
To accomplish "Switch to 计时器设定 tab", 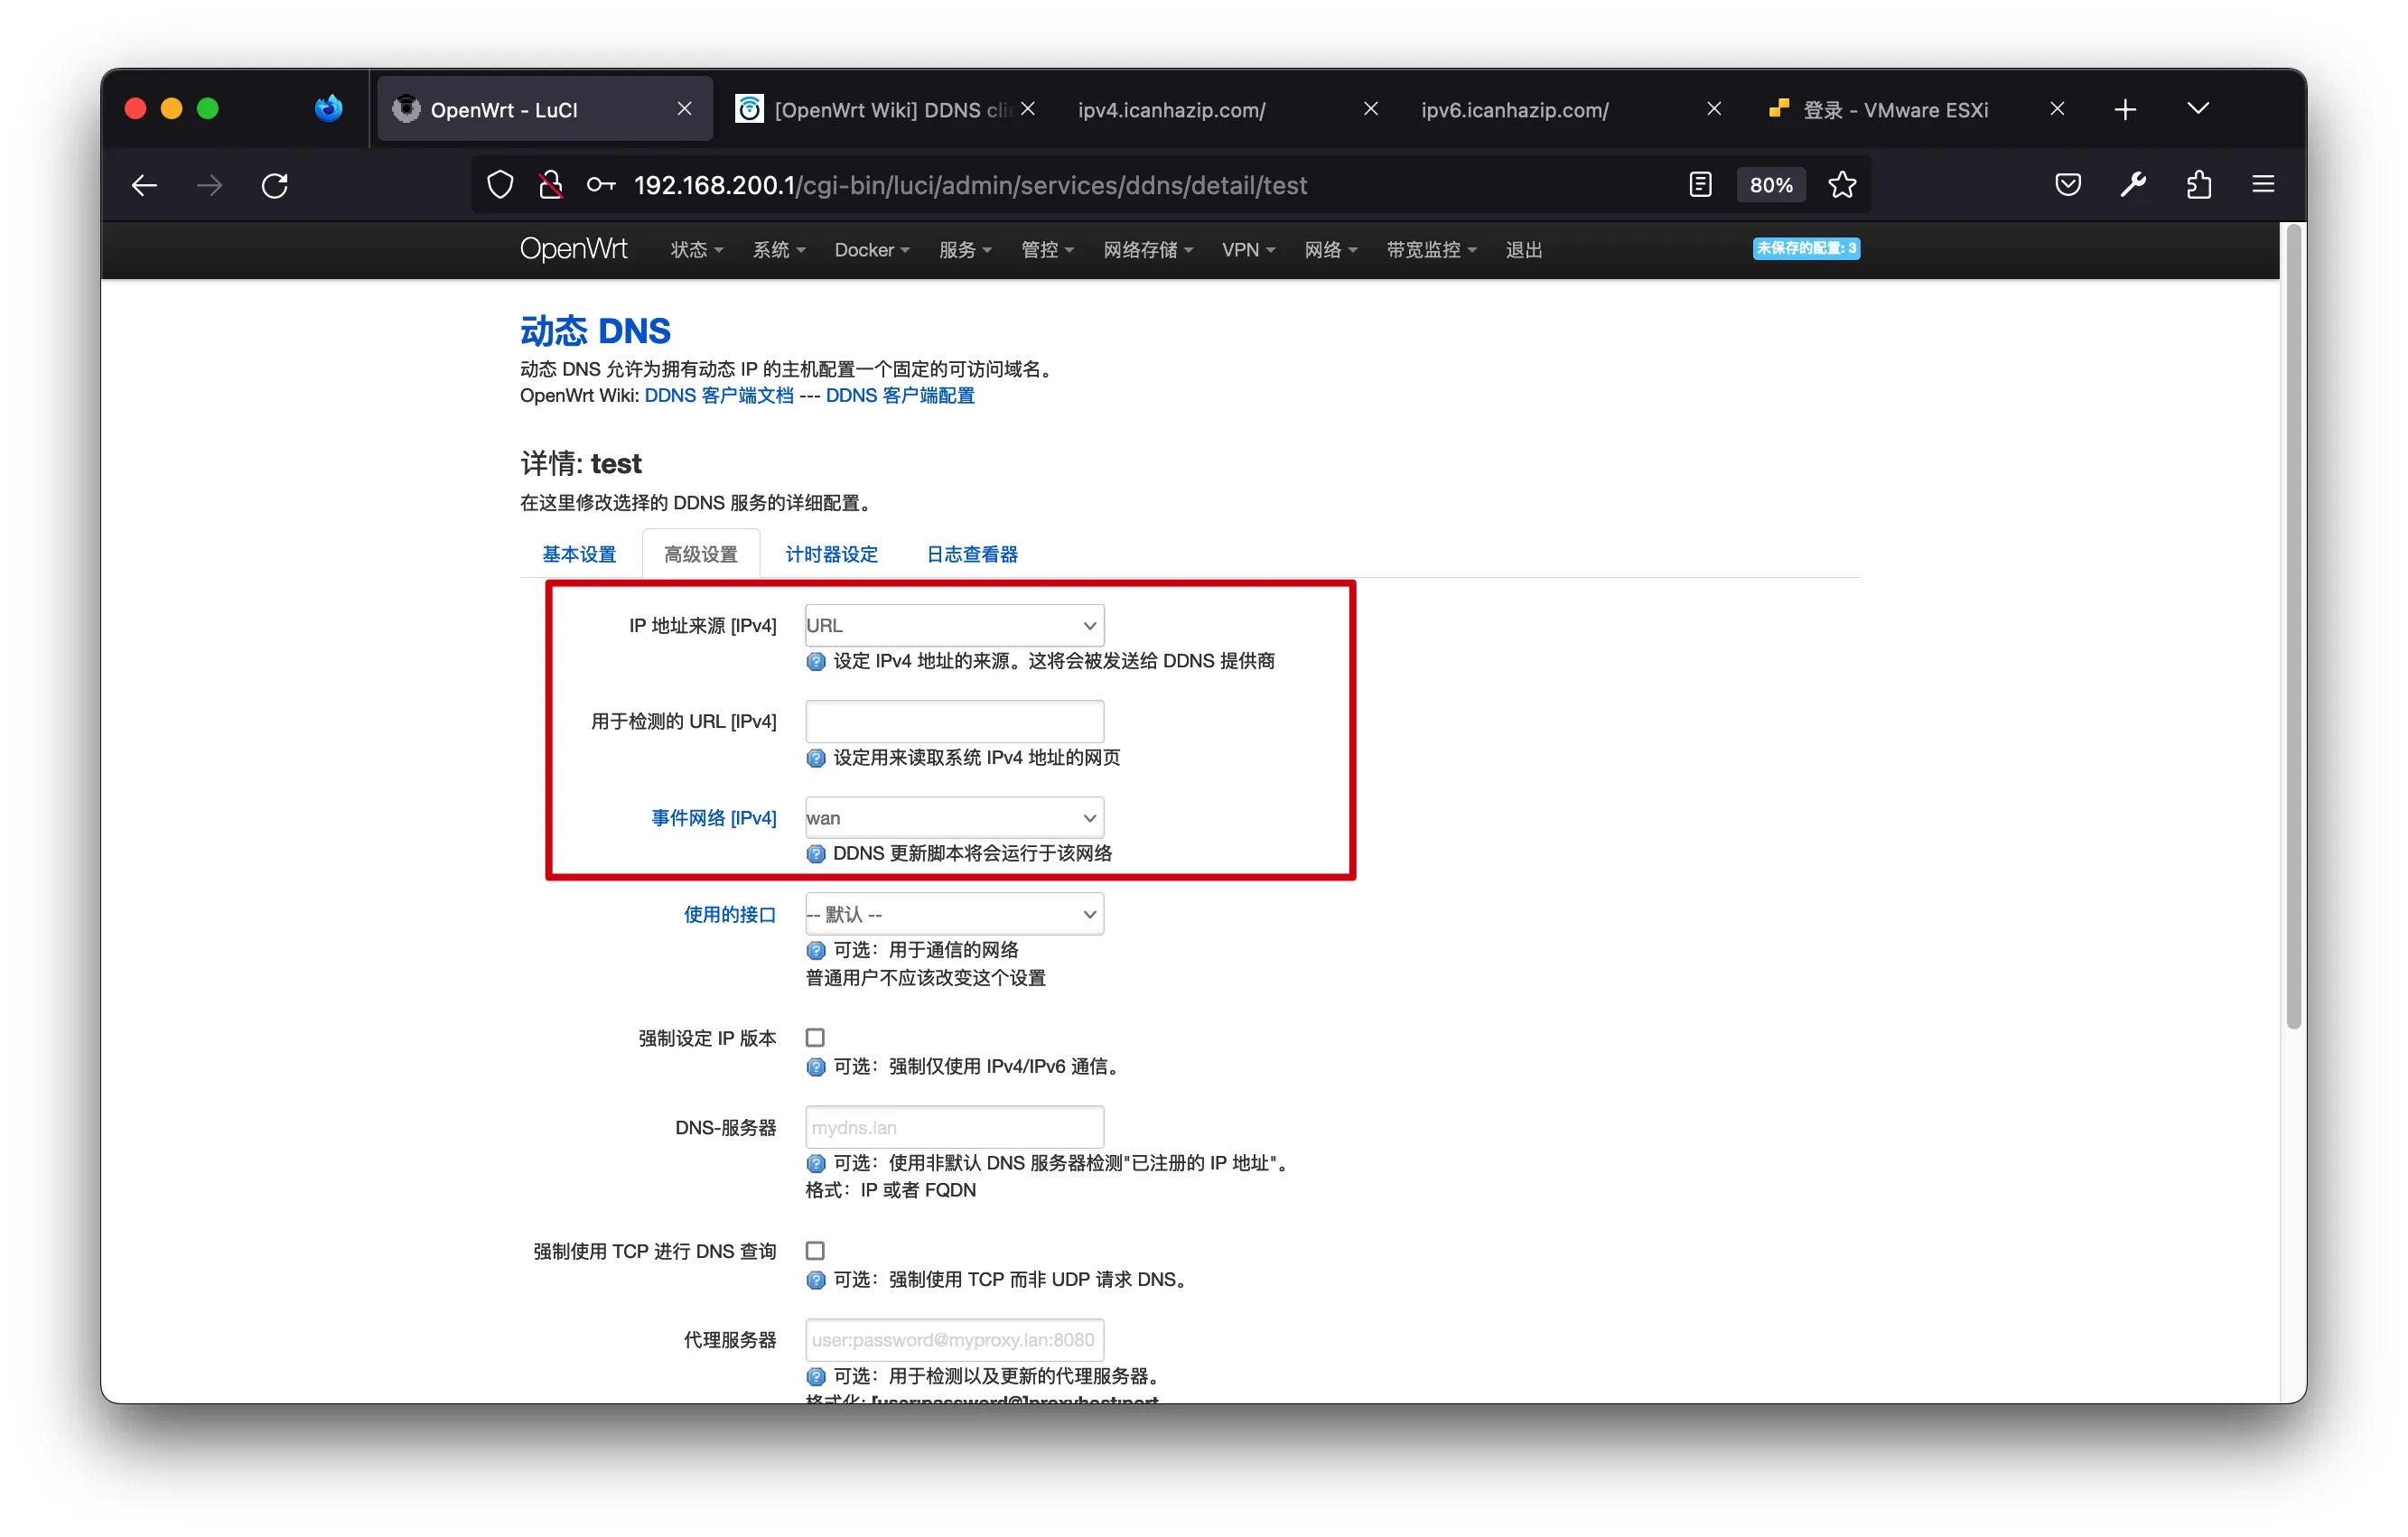I will [831, 554].
